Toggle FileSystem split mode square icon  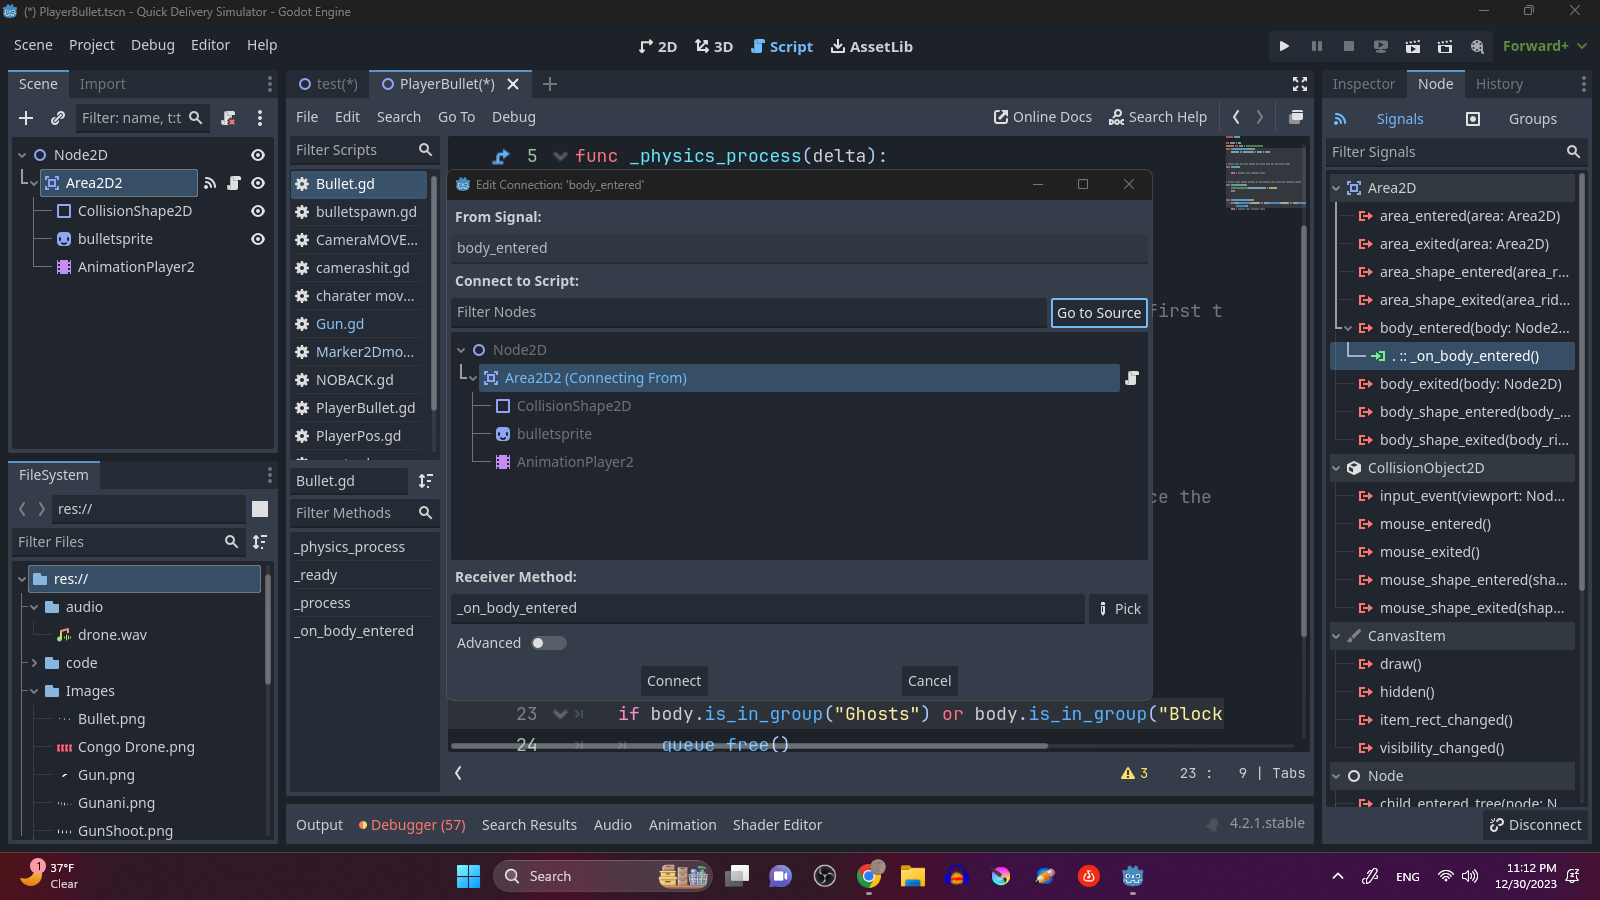point(260,509)
